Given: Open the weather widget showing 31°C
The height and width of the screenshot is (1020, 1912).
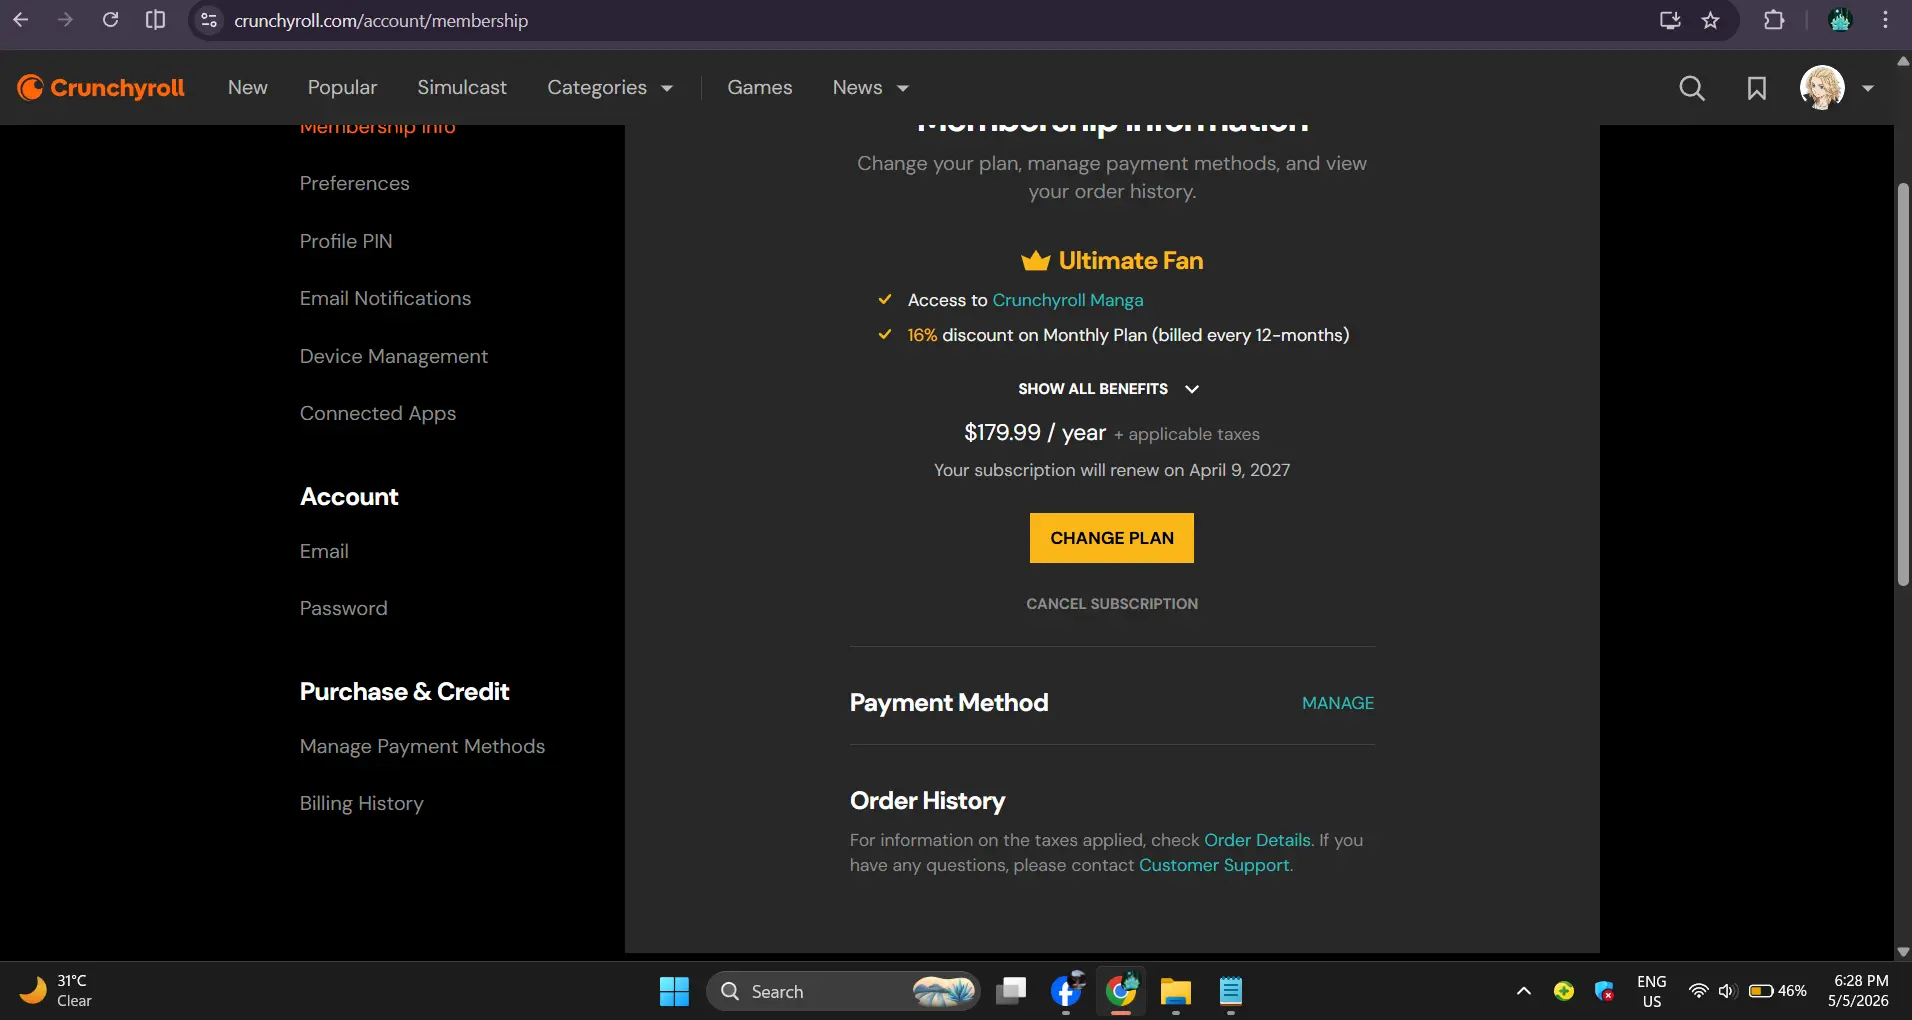Looking at the screenshot, I should click(56, 991).
